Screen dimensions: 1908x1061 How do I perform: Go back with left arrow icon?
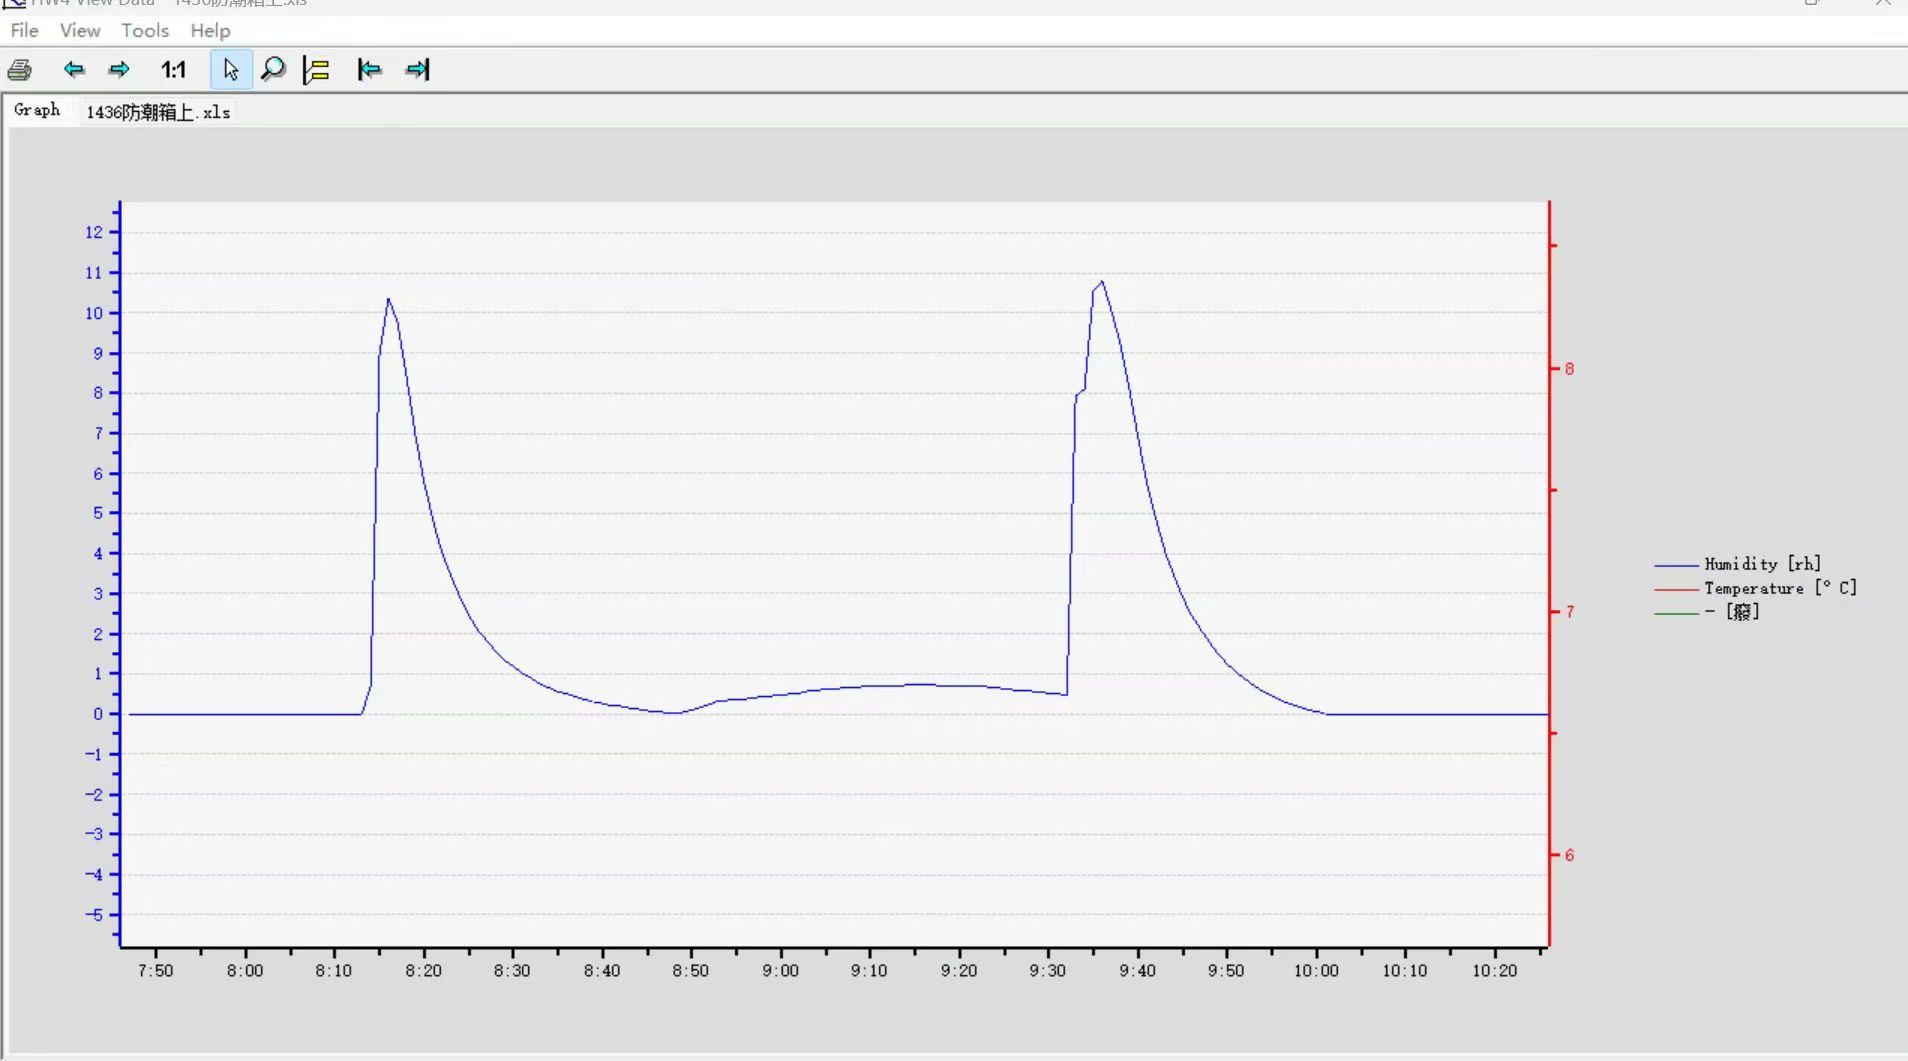pyautogui.click(x=74, y=69)
